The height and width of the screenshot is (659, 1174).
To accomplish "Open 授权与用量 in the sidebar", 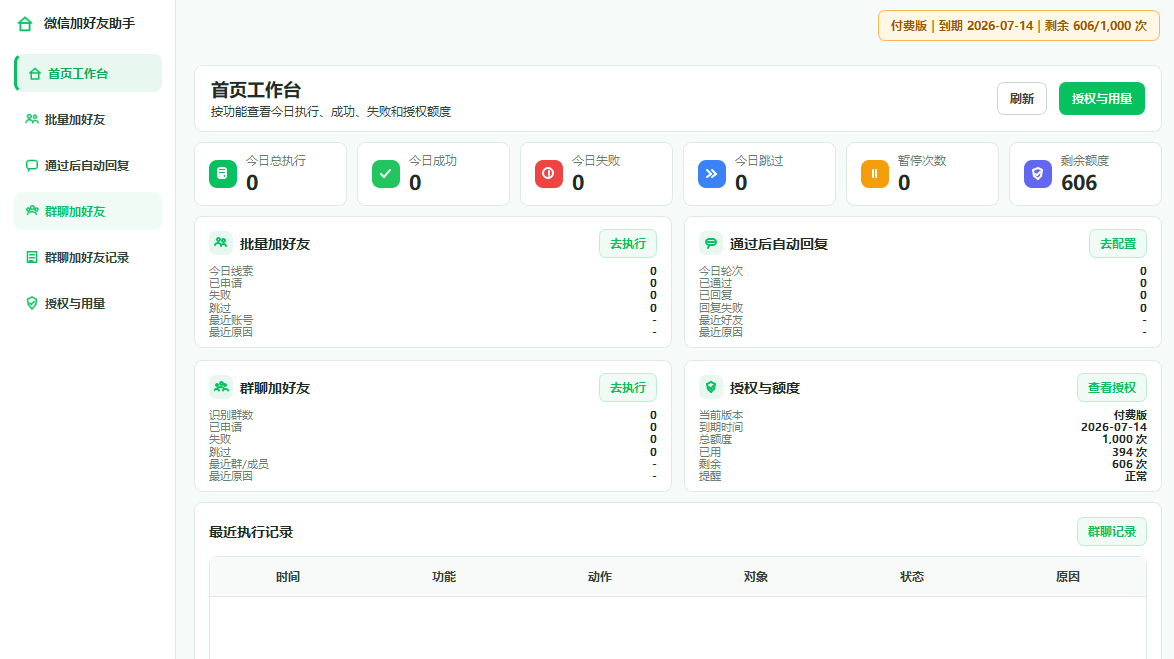I will pos(88,303).
